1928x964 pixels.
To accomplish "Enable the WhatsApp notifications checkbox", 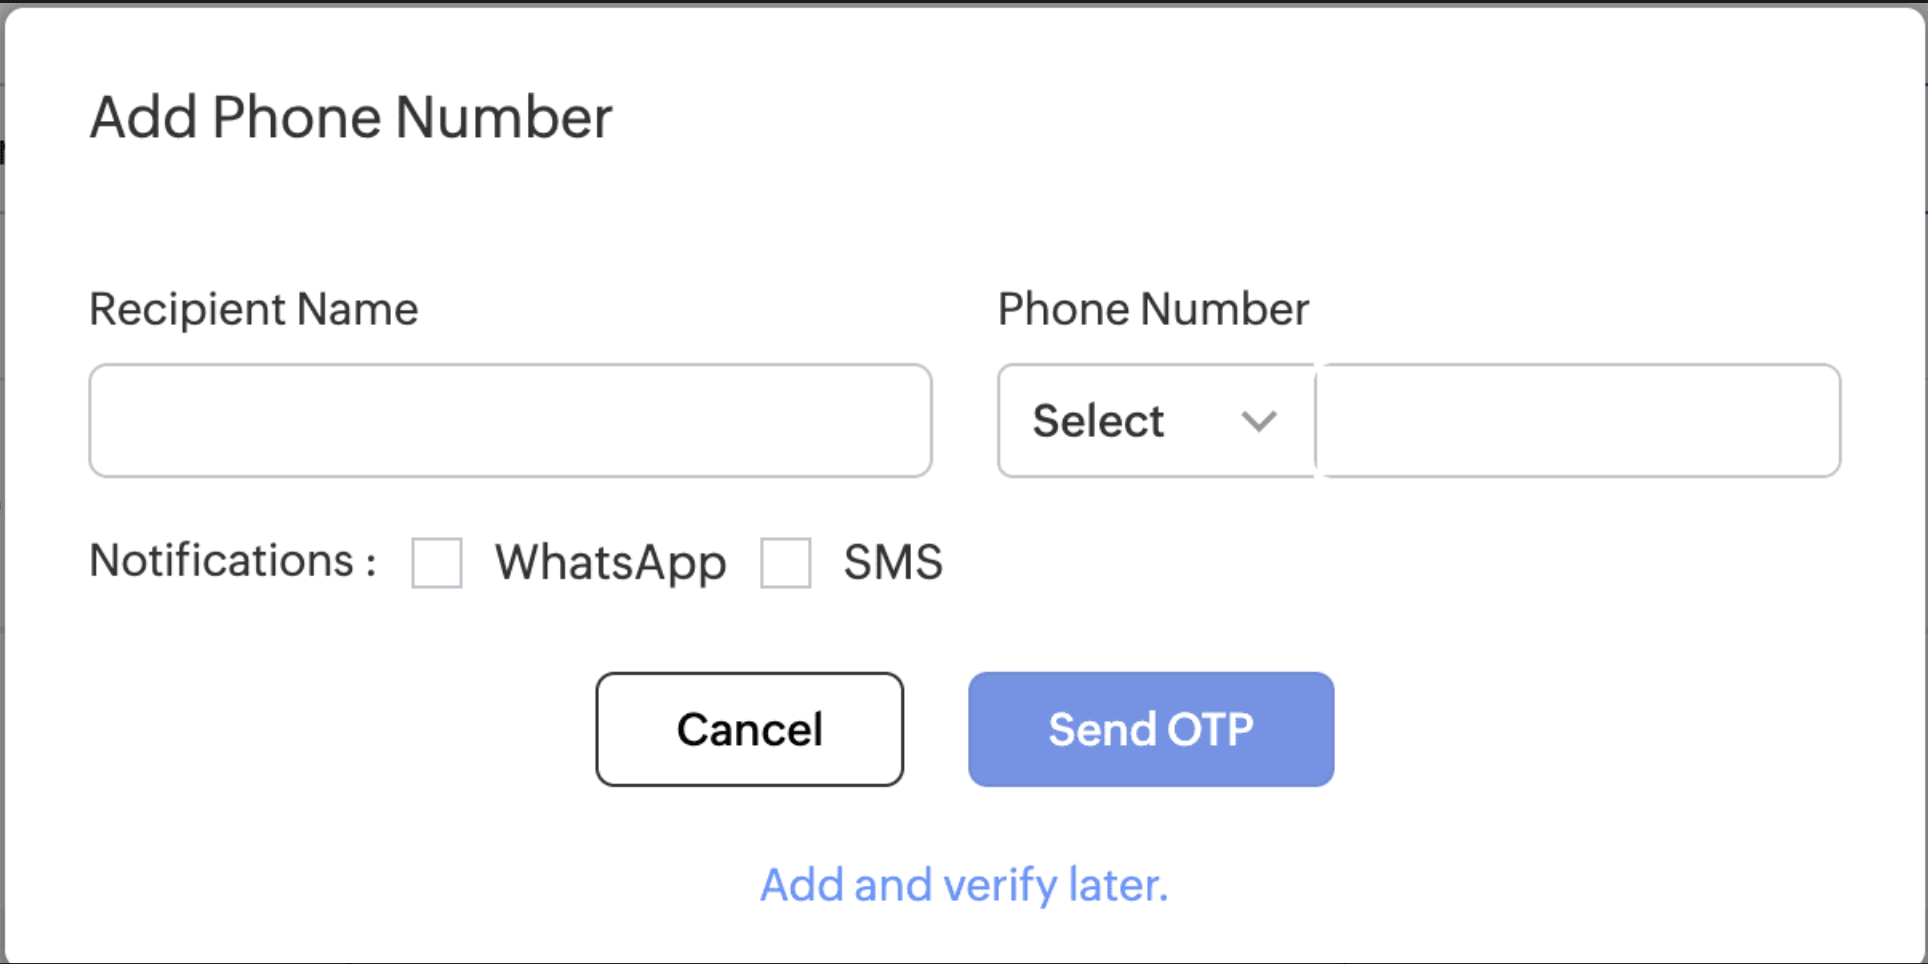I will click(437, 563).
